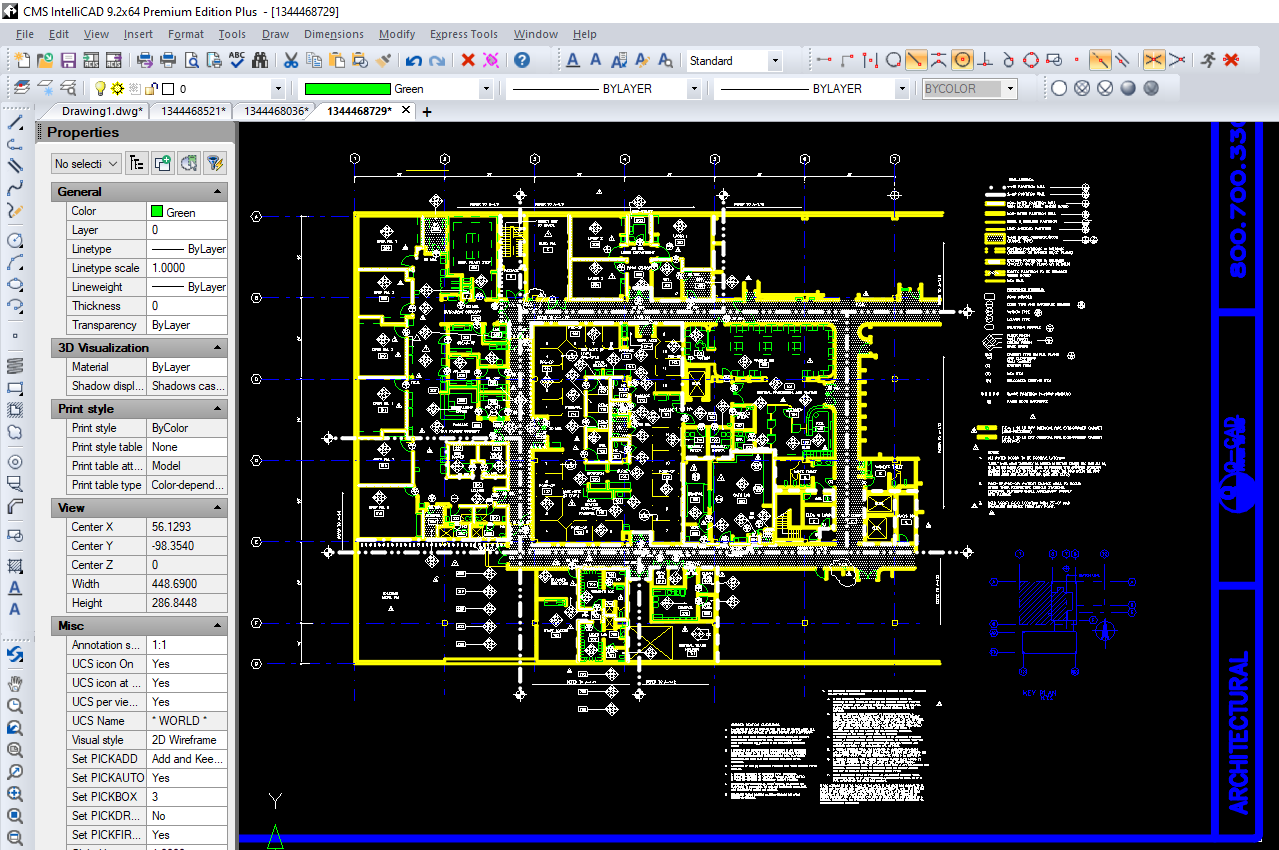Open the BYCOLOR print style dropdown
Screen dimensions: 1279x850
click(x=1011, y=89)
